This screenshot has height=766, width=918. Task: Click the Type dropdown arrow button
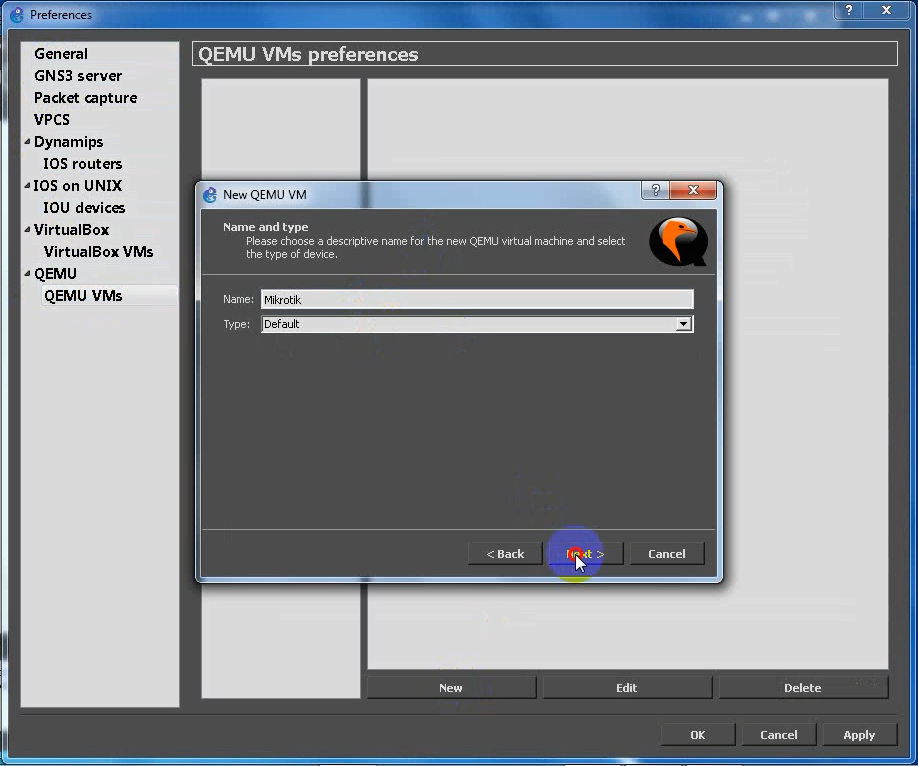pyautogui.click(x=683, y=324)
